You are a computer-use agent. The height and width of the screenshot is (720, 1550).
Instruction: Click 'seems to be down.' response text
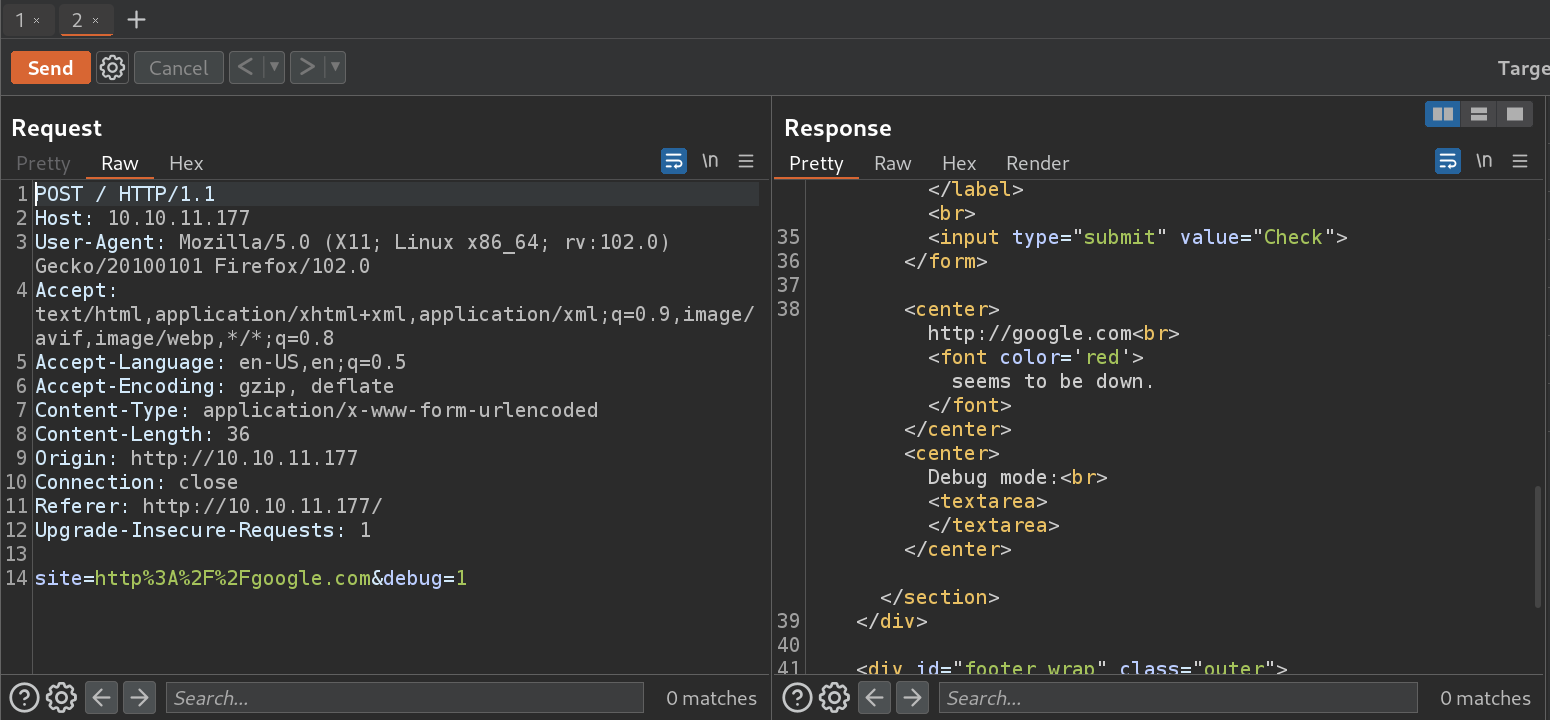(1053, 381)
